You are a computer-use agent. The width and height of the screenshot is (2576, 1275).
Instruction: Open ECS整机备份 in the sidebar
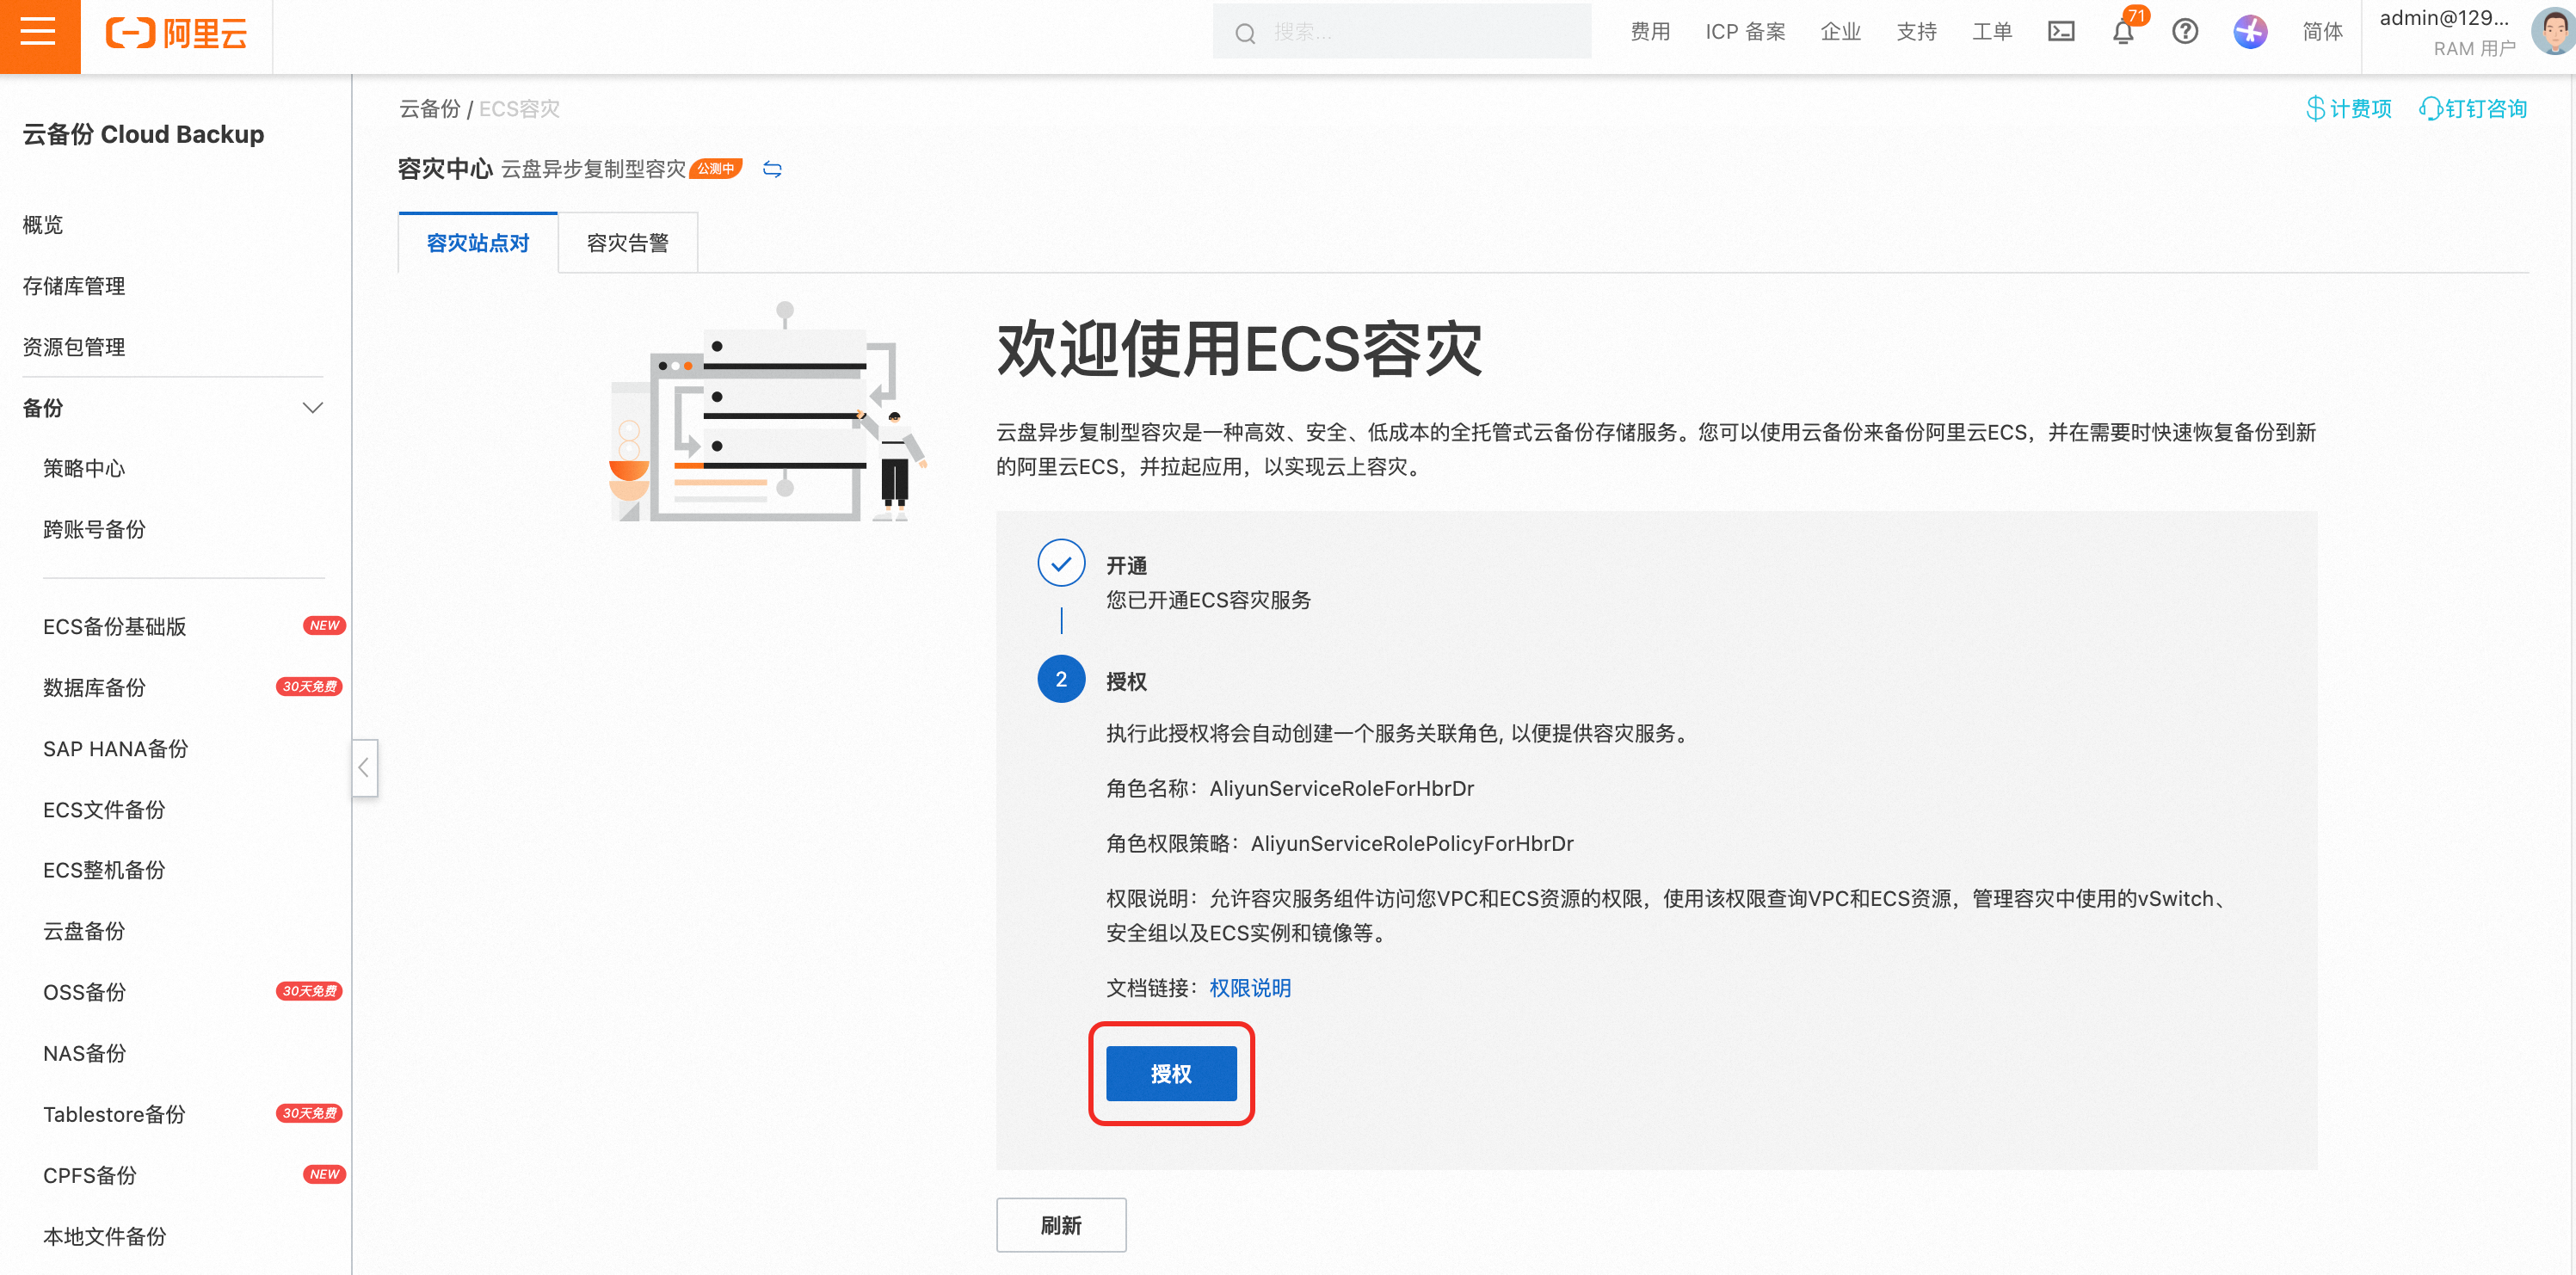pyautogui.click(x=104, y=870)
